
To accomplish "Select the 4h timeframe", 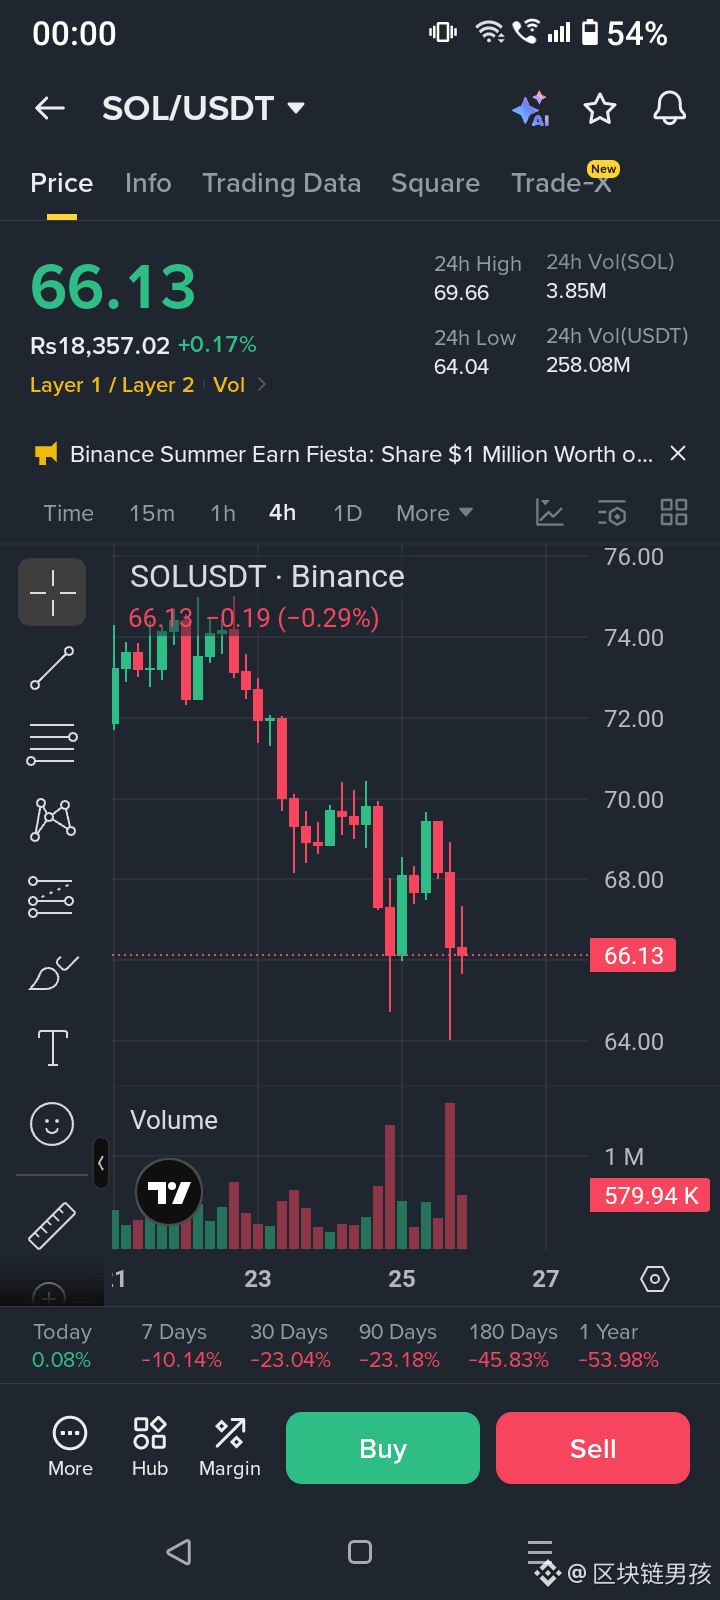I will (x=283, y=513).
